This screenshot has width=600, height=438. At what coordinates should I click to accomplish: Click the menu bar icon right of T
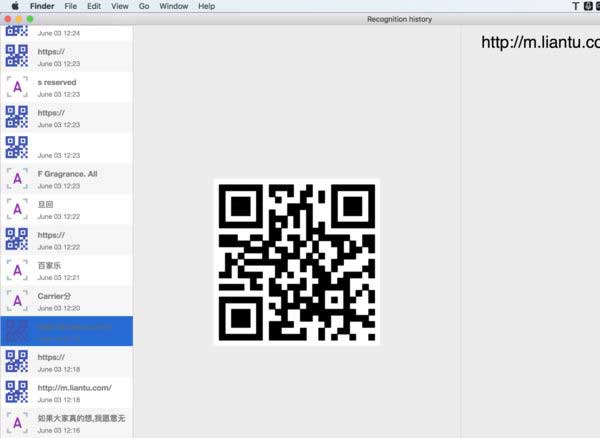tap(588, 6)
